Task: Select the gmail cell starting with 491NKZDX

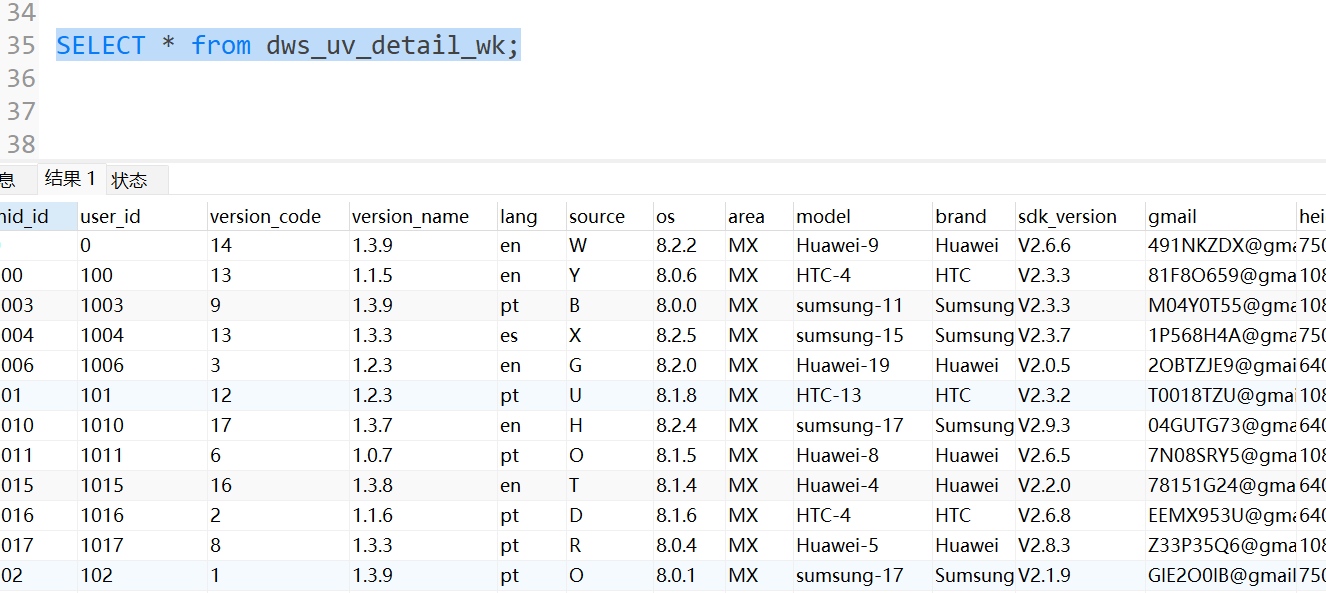Action: coord(1220,245)
